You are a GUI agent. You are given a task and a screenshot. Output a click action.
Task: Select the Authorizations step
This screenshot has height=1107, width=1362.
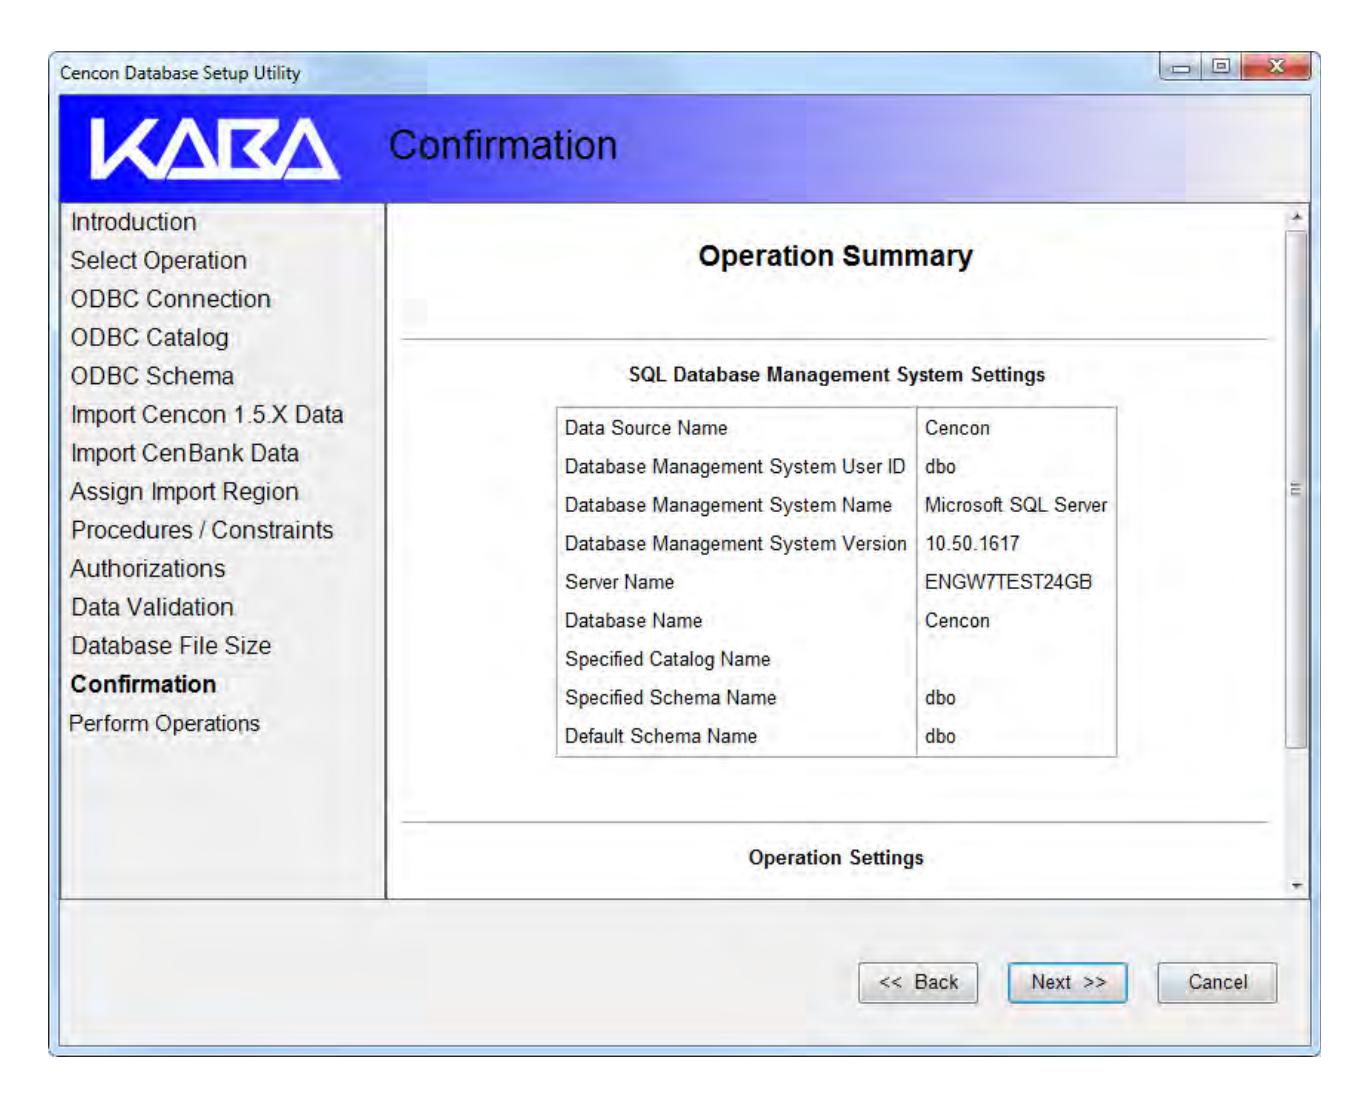pyautogui.click(x=148, y=568)
